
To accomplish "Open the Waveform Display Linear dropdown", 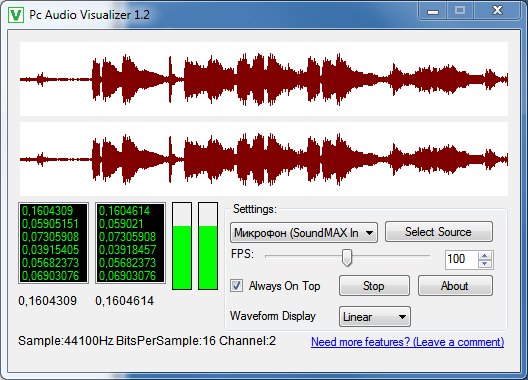I will click(x=375, y=317).
